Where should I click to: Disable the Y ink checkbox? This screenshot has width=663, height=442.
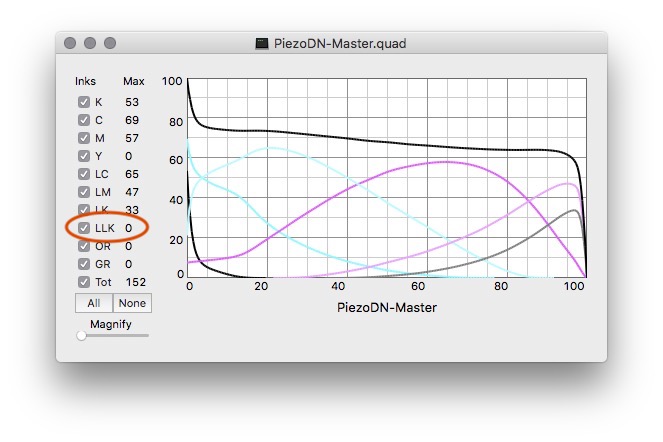84,156
